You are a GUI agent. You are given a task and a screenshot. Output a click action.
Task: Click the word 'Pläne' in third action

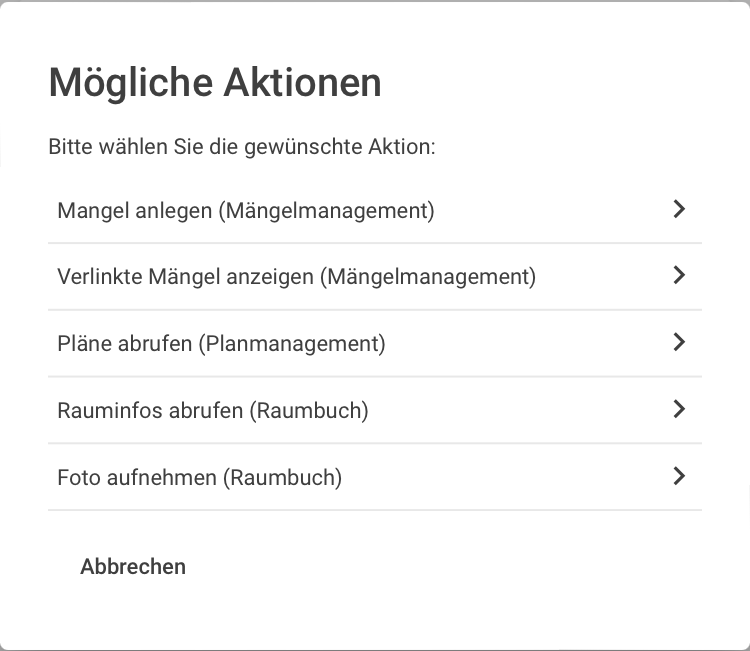[84, 343]
